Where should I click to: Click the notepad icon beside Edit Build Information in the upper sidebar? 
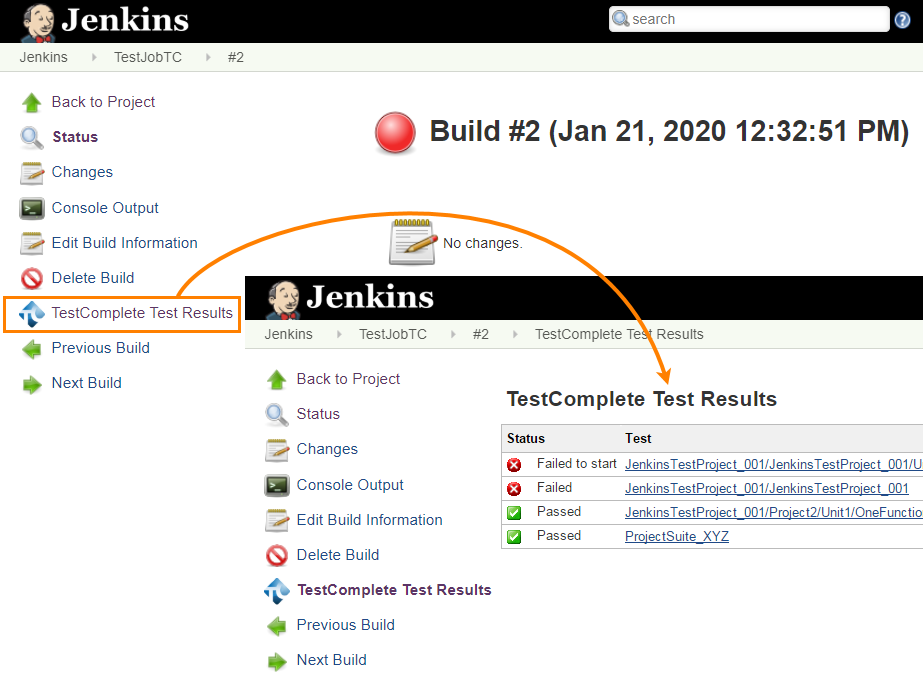[x=32, y=243]
